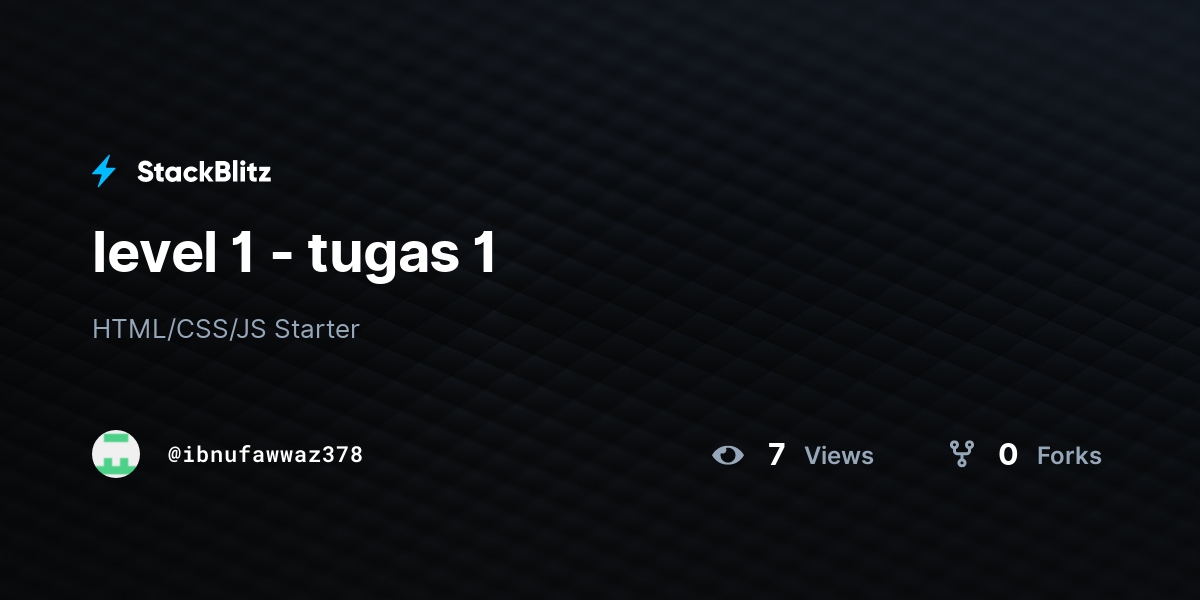This screenshot has height=600, width=1200.
Task: Open the green pixel avatar image
Action: (x=116, y=454)
